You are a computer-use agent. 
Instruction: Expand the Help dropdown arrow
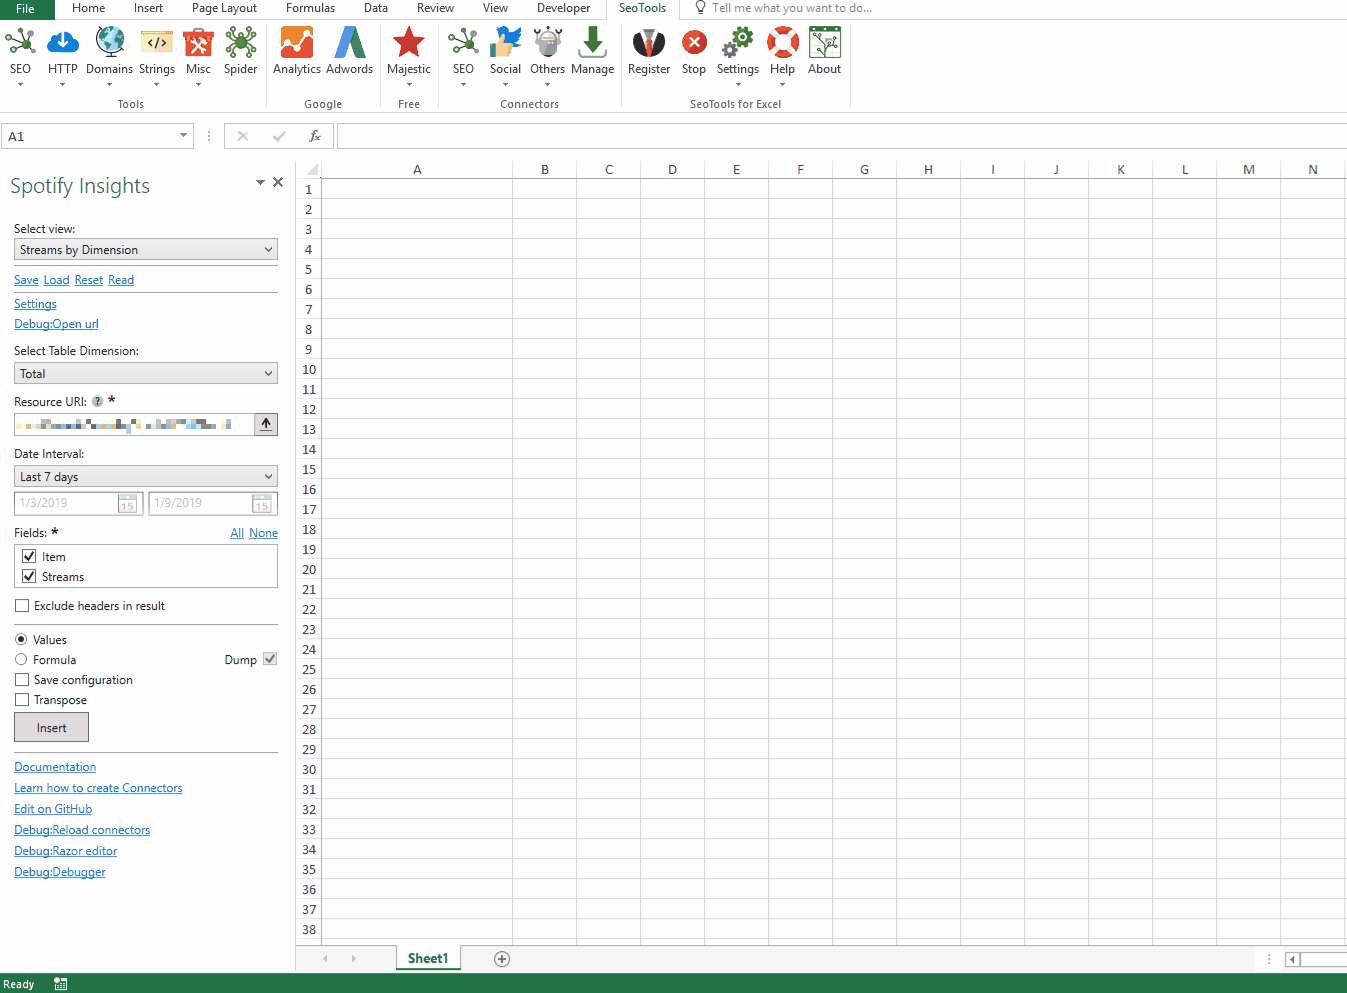click(782, 84)
